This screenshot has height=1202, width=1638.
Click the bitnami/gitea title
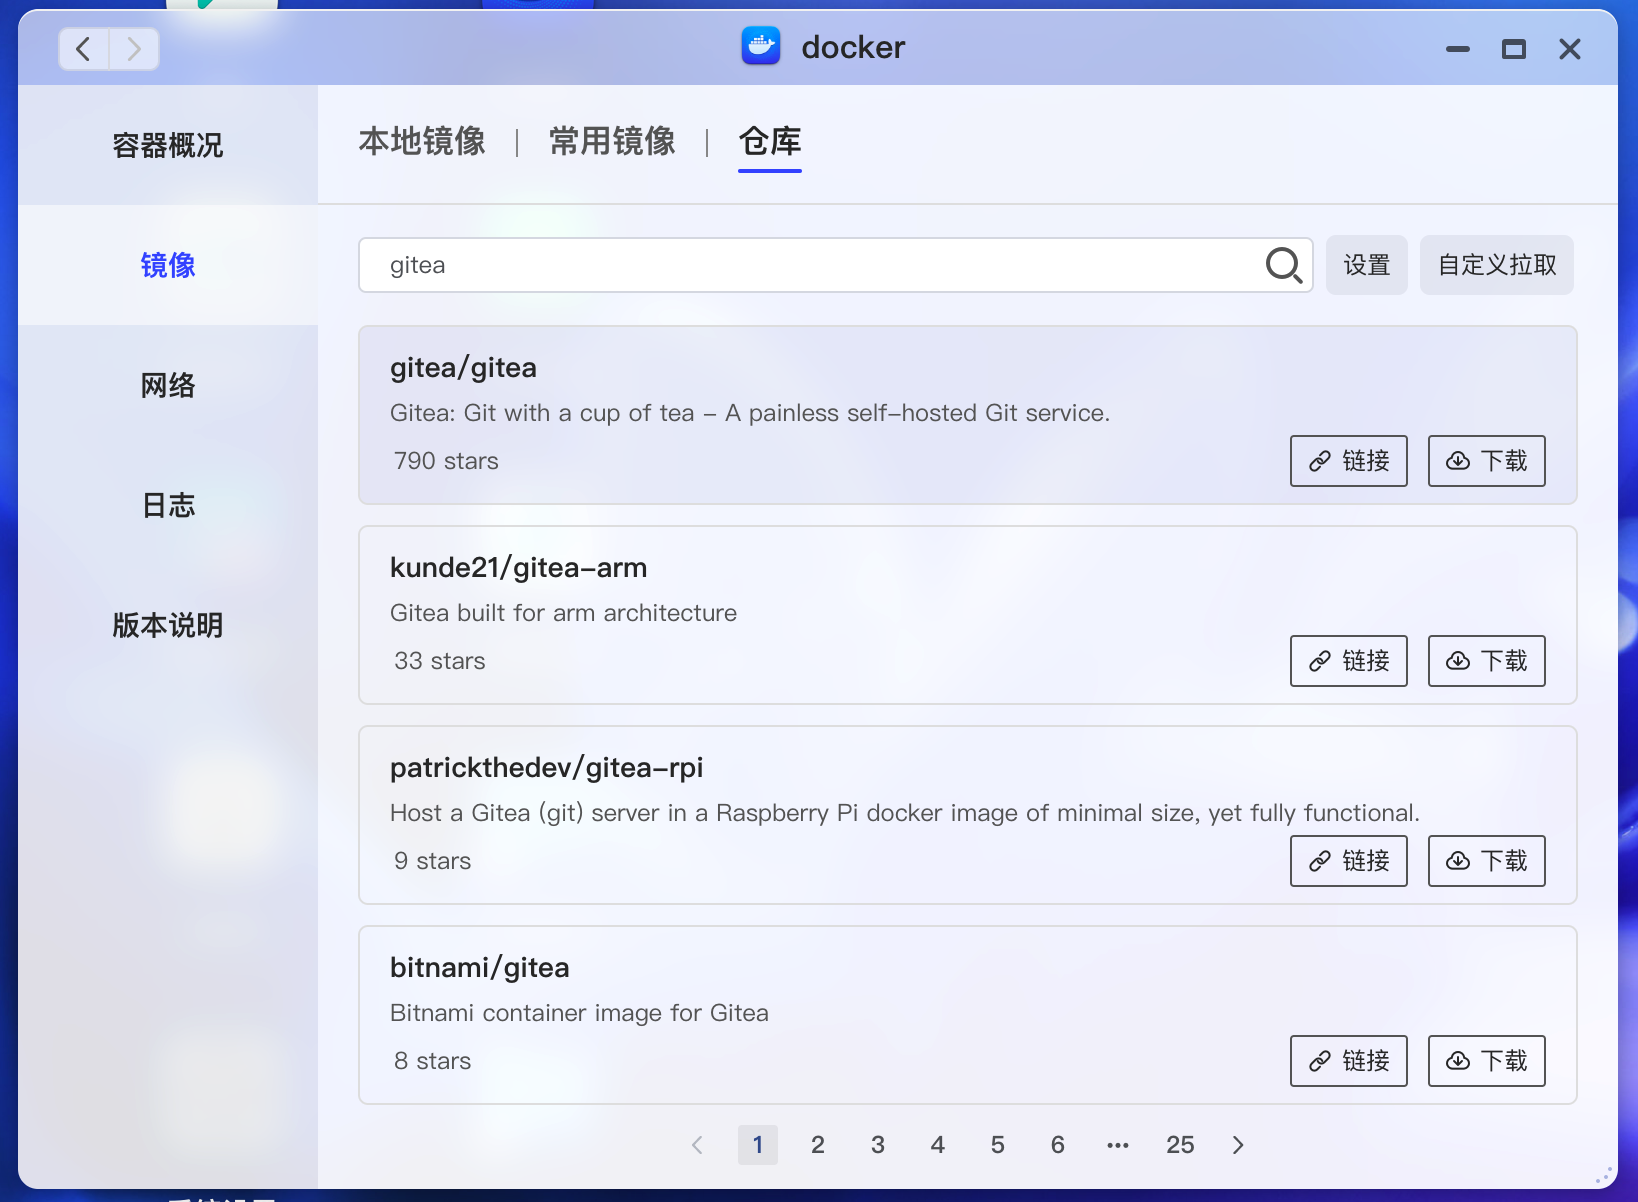tap(479, 968)
